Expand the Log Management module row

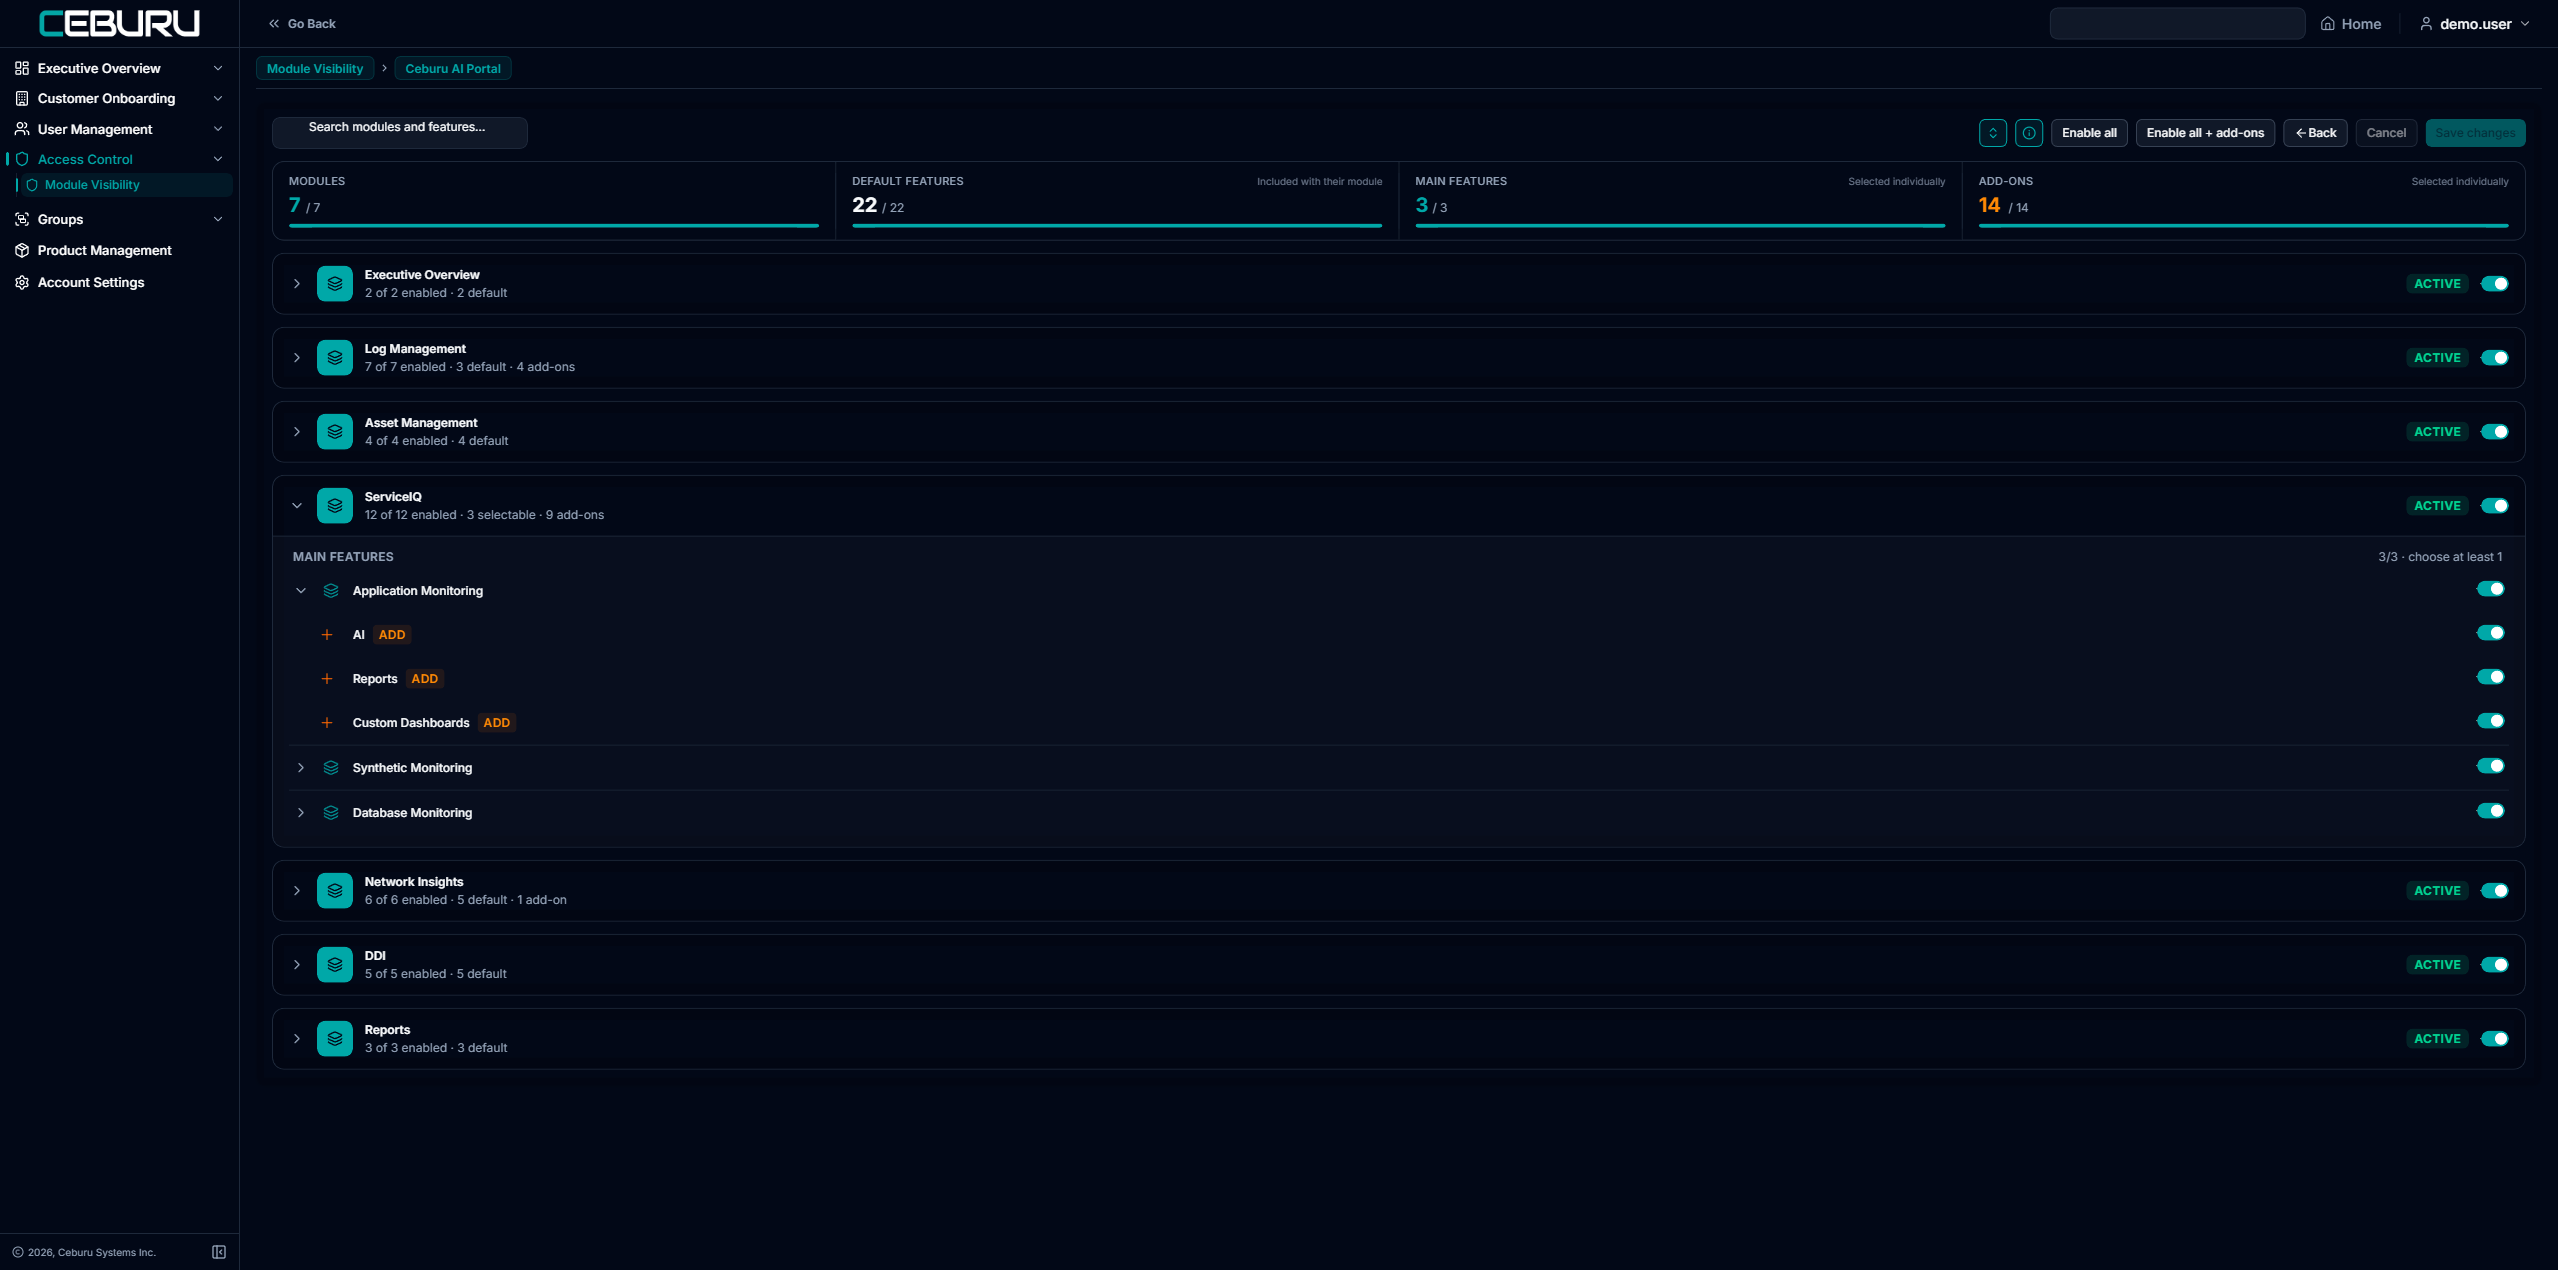[x=297, y=358]
